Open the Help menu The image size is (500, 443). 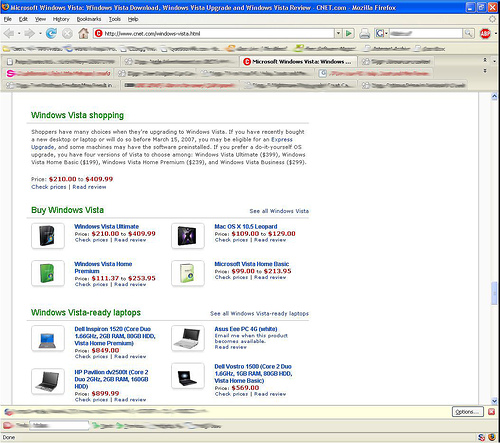pos(133,19)
